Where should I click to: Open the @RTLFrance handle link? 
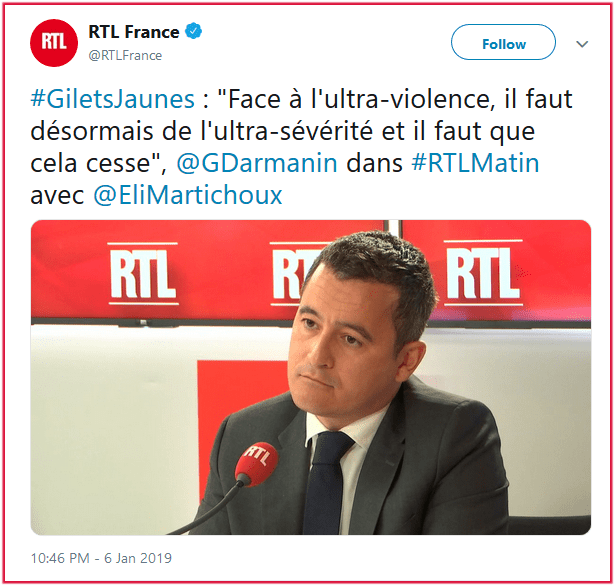(125, 56)
